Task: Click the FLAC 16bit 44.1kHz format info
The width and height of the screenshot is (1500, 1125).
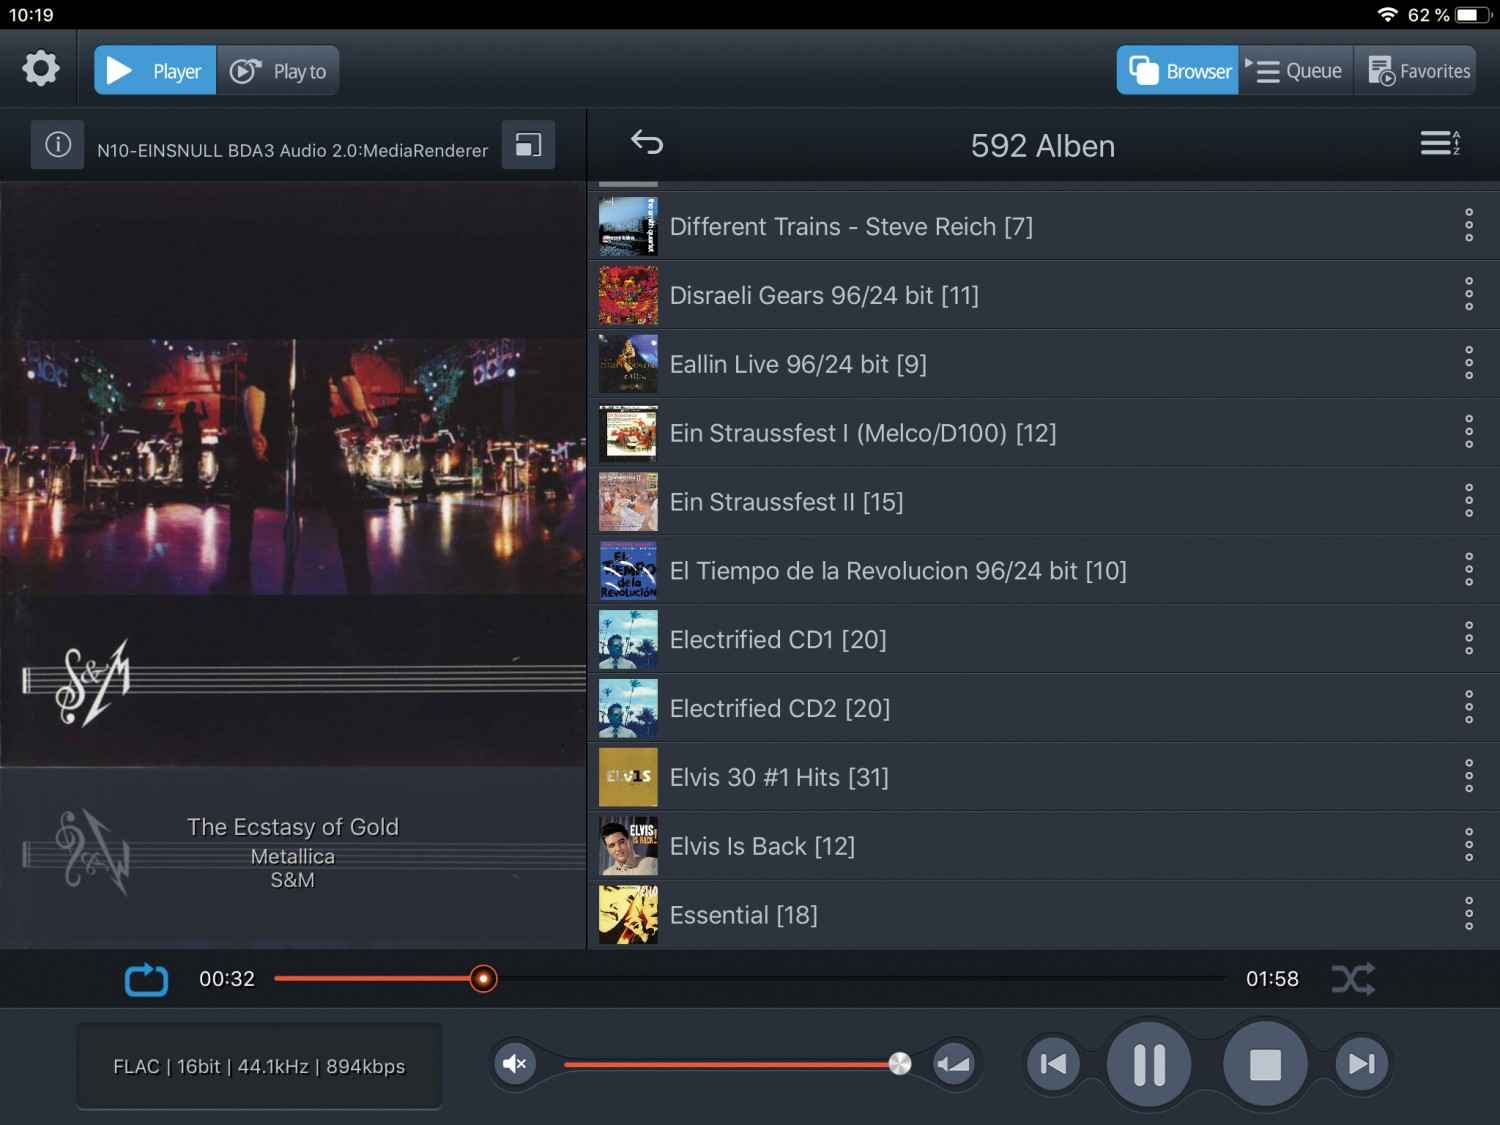Action: click(259, 1066)
